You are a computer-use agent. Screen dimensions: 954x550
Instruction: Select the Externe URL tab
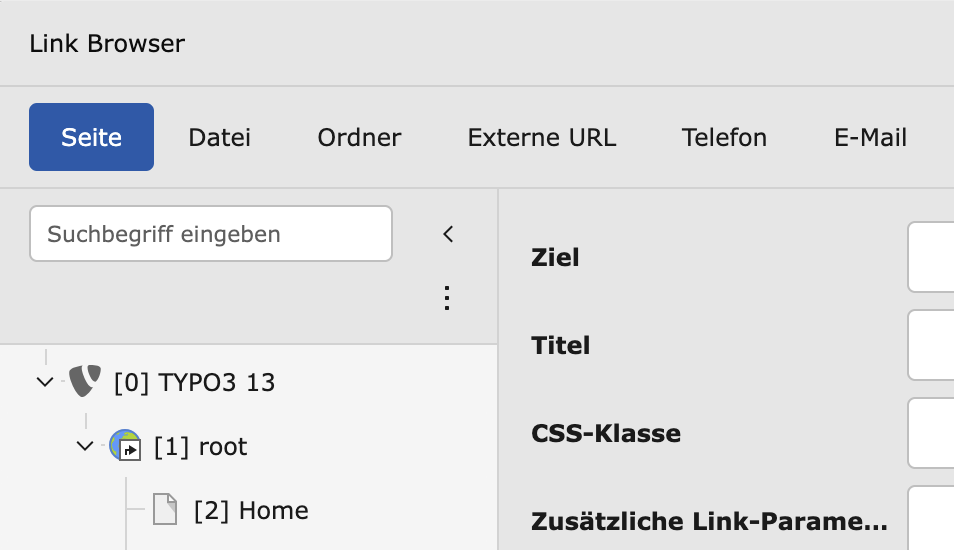(541, 137)
